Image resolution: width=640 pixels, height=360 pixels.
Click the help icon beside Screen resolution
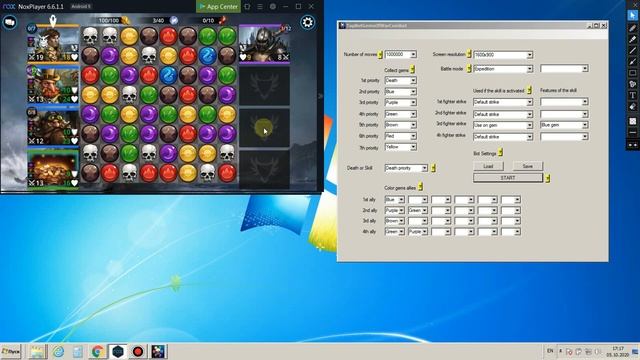tap(469, 54)
